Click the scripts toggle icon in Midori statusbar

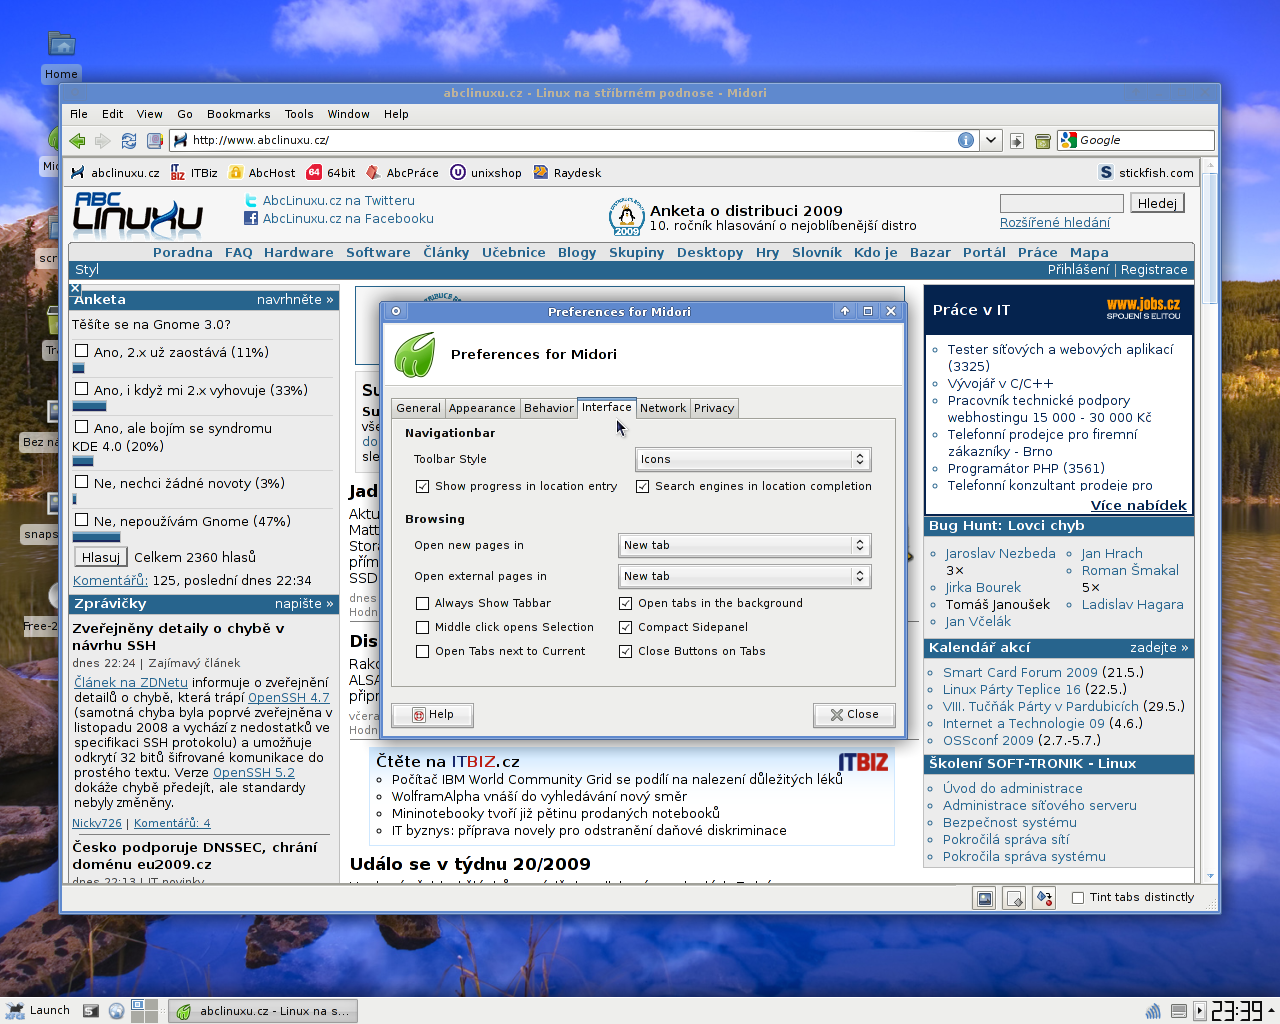[x=1014, y=898]
